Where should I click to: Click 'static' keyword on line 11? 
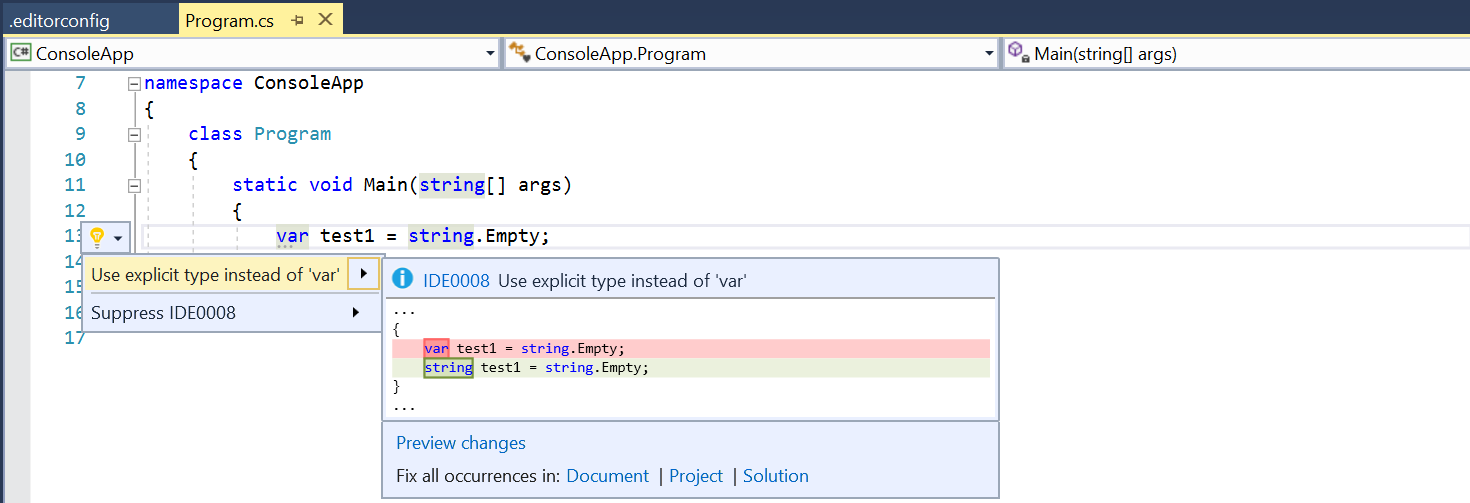click(x=265, y=185)
